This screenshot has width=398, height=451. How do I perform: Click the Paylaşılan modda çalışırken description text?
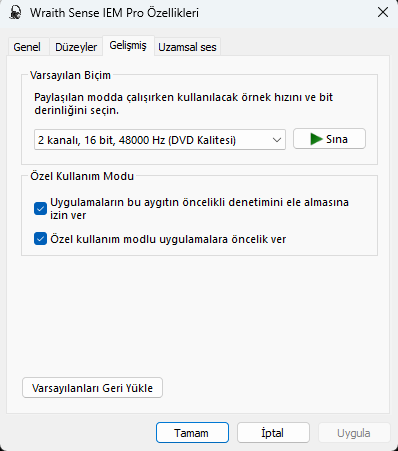click(x=184, y=104)
